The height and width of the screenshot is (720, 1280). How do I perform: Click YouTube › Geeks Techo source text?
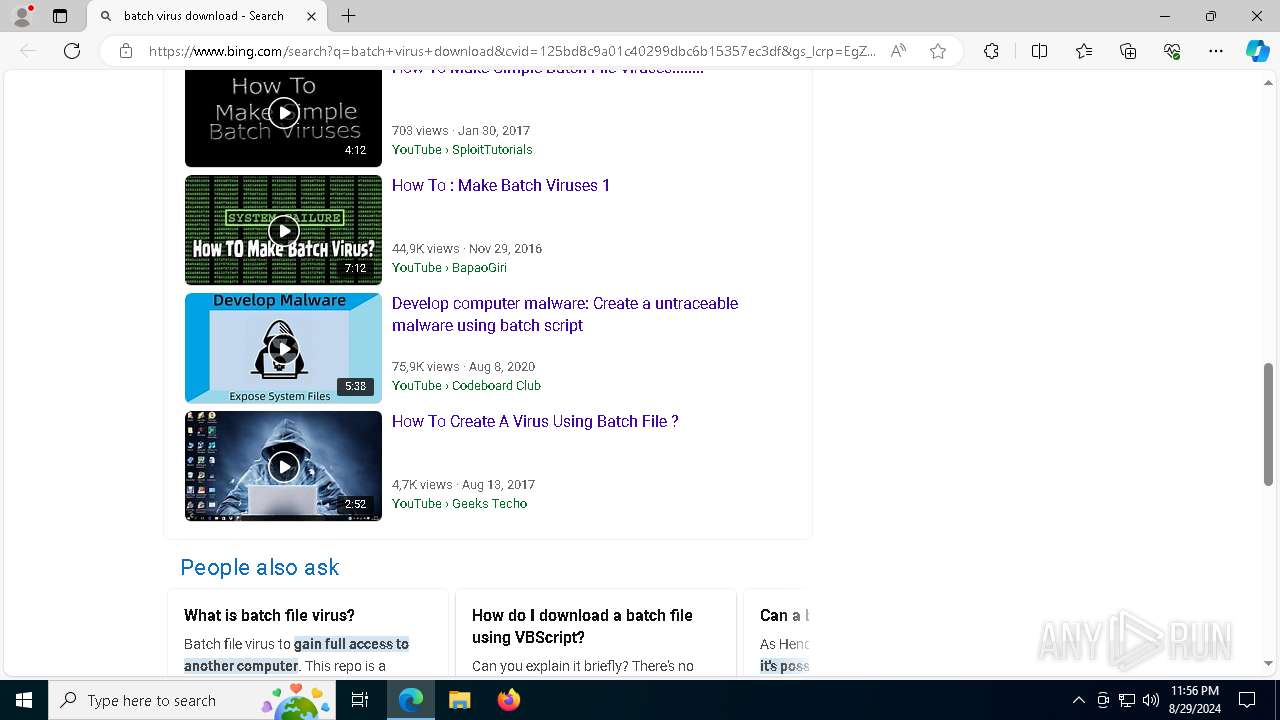click(459, 503)
